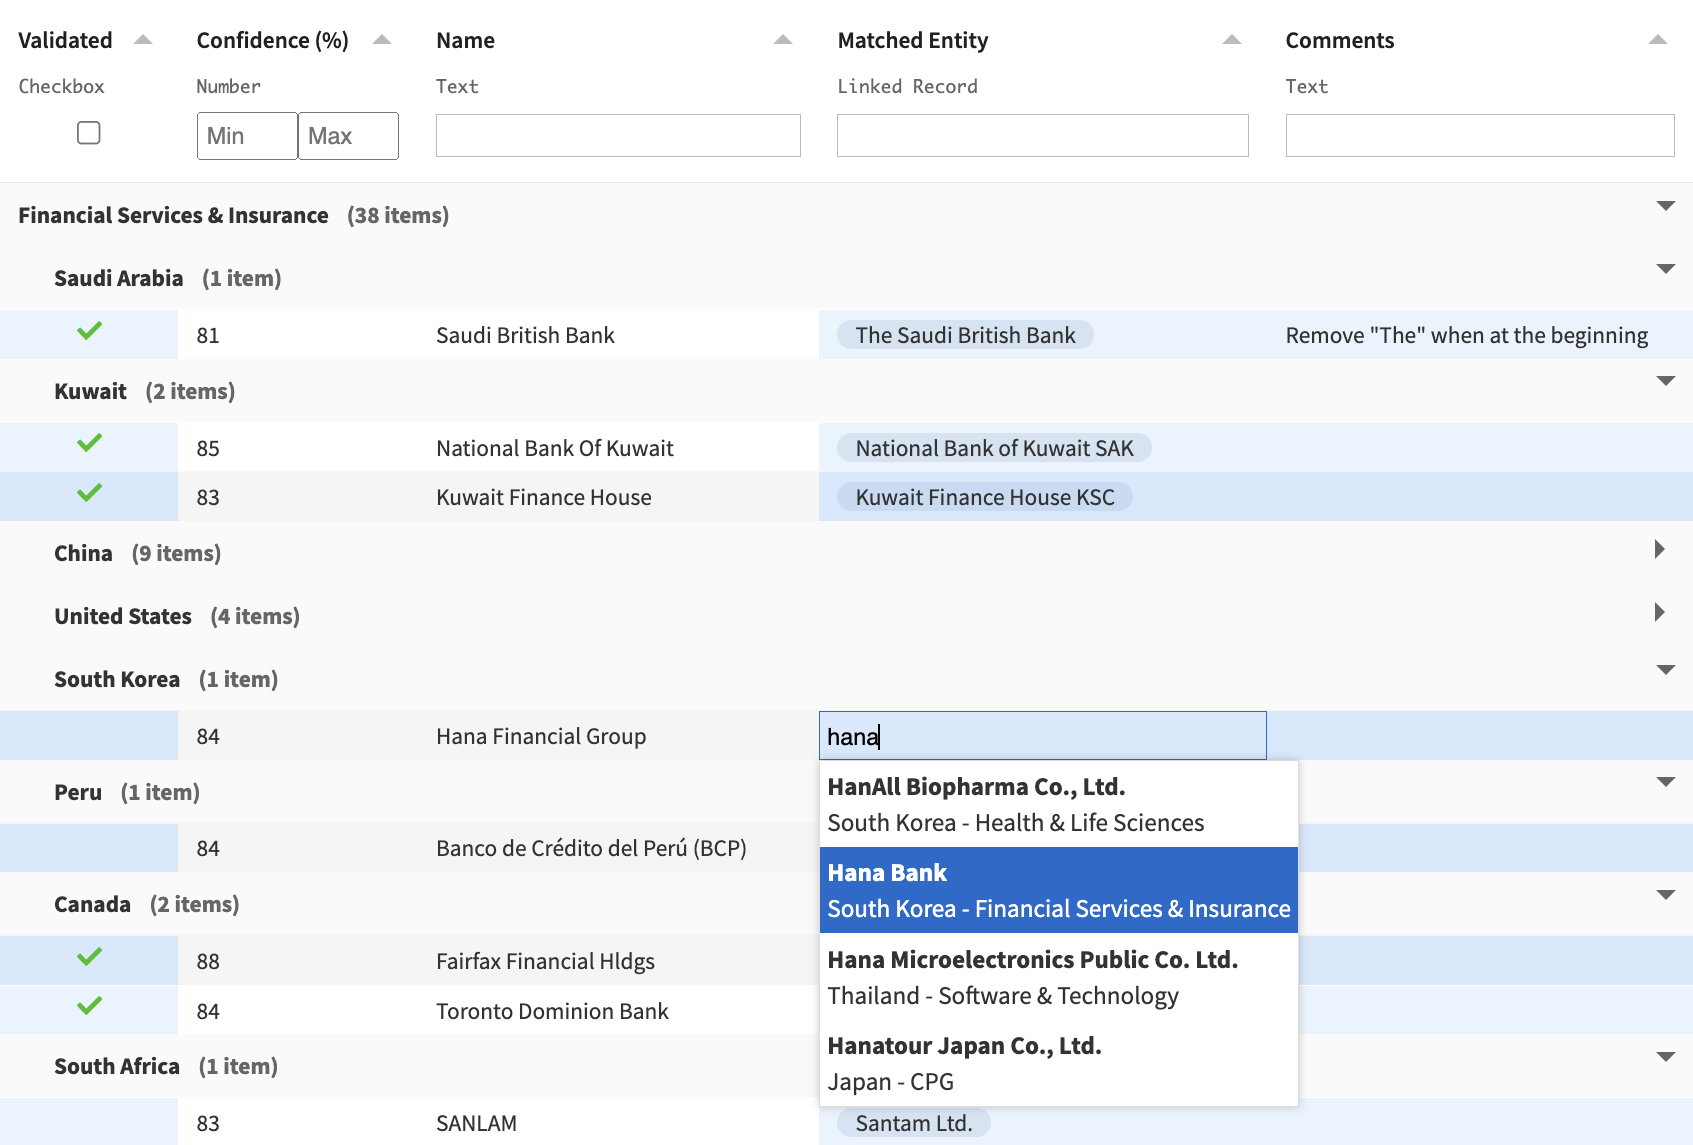Click the sort arrow on the Name column
The image size is (1693, 1145).
782,38
